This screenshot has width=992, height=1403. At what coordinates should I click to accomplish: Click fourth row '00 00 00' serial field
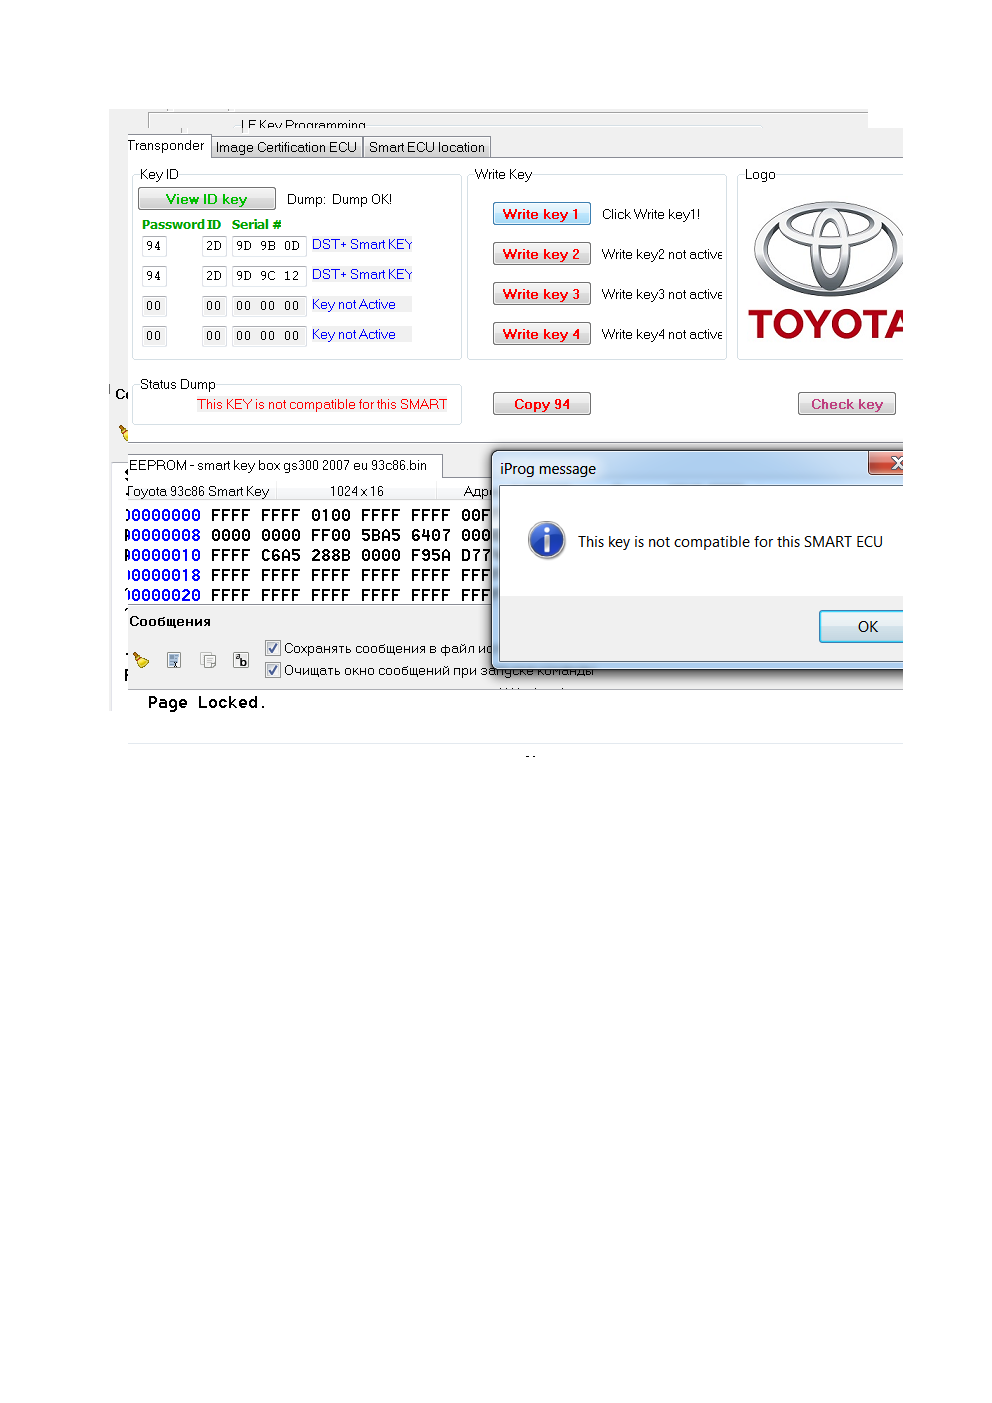(x=268, y=336)
